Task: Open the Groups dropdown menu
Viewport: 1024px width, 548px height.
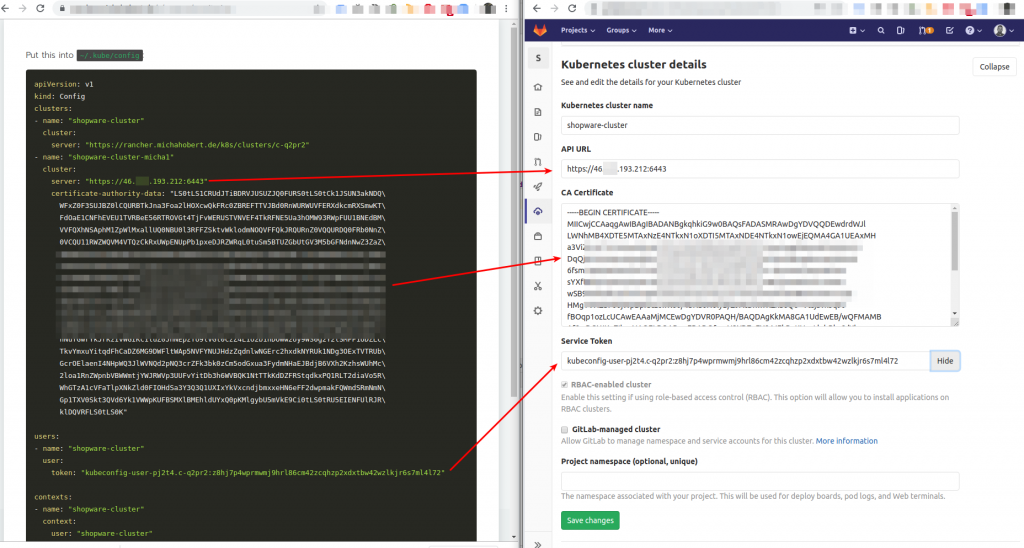Action: 621,31
